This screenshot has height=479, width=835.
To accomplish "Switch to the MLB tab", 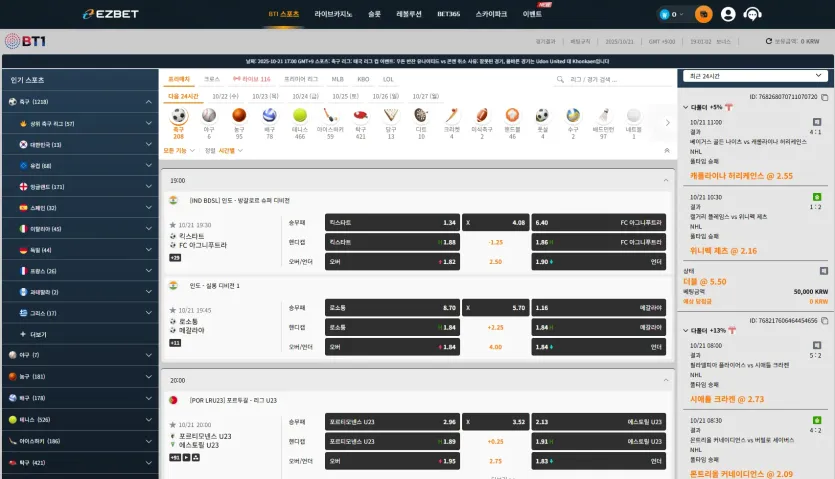I will pyautogui.click(x=338, y=79).
